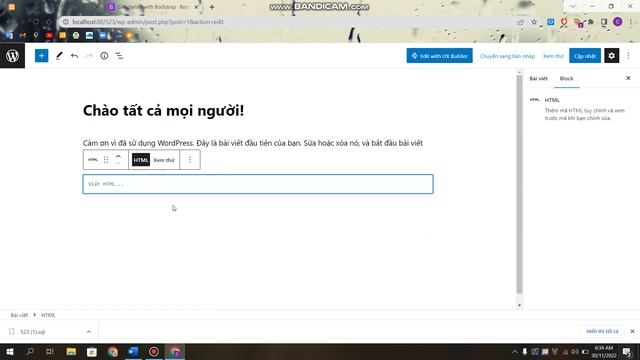Click the Cập nhật update button

(x=584, y=56)
